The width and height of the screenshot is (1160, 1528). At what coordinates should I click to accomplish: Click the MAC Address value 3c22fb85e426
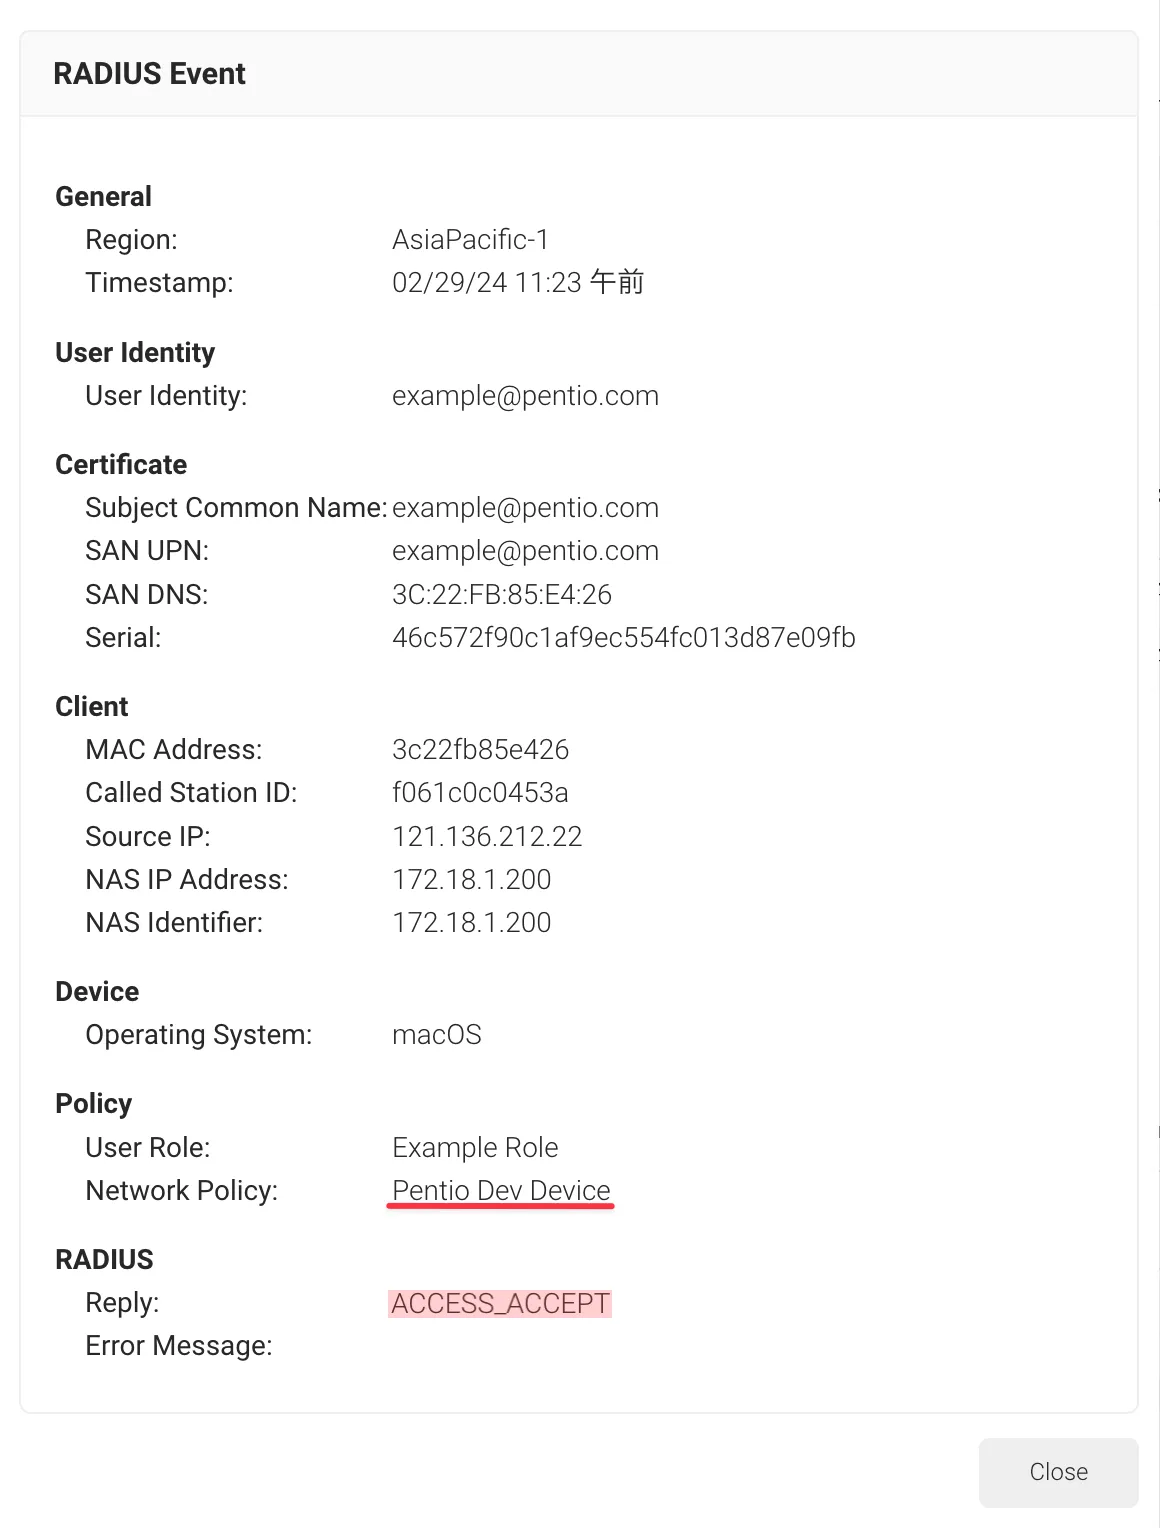click(x=480, y=750)
